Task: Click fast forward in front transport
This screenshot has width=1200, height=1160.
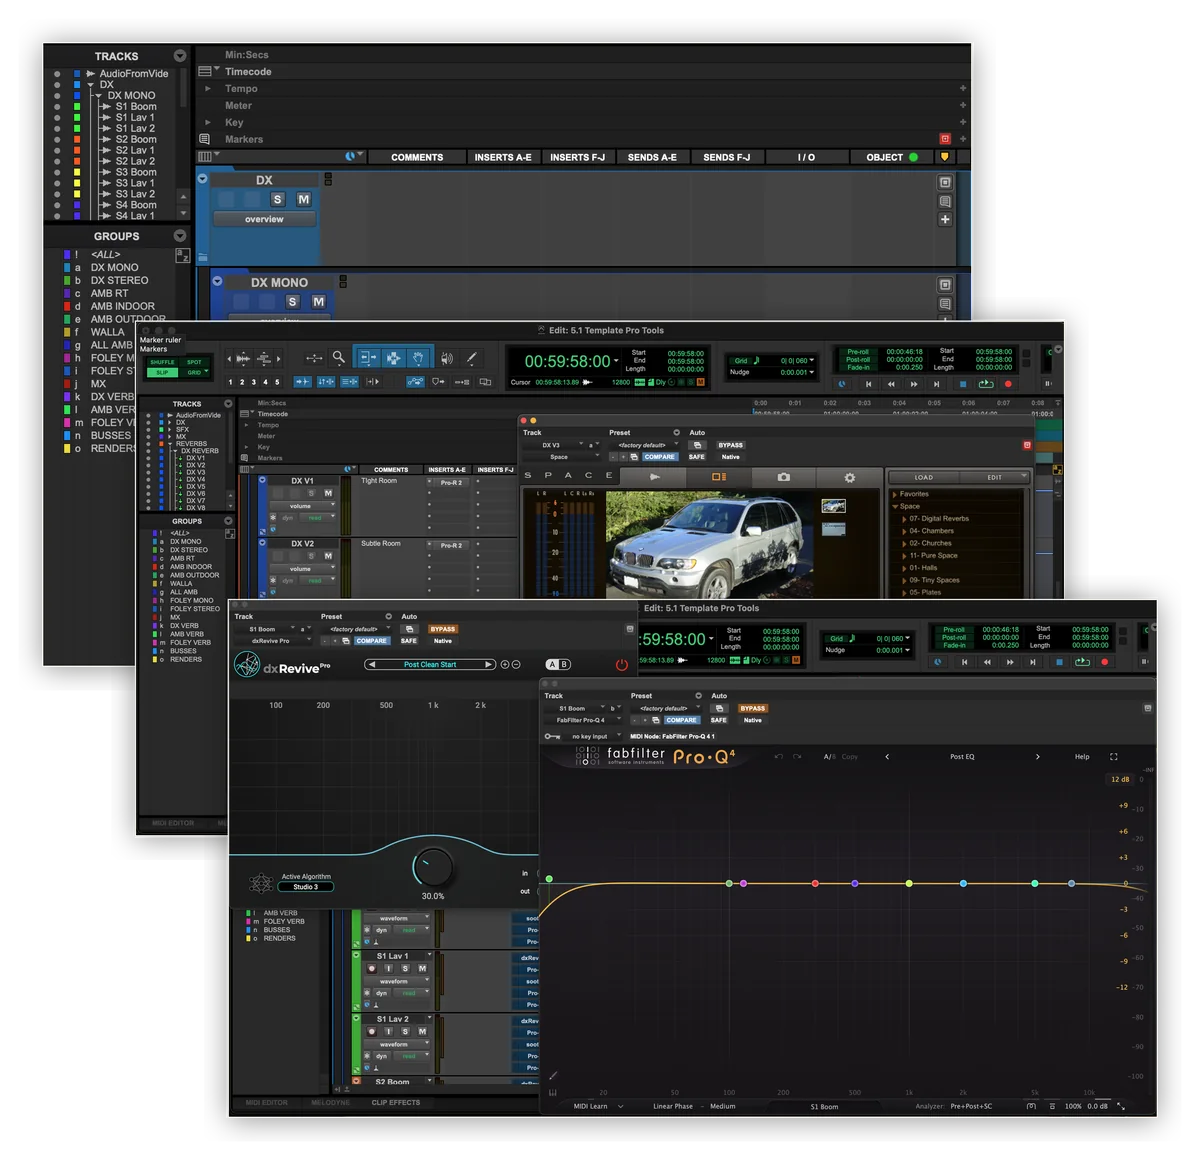Action: (x=1010, y=662)
